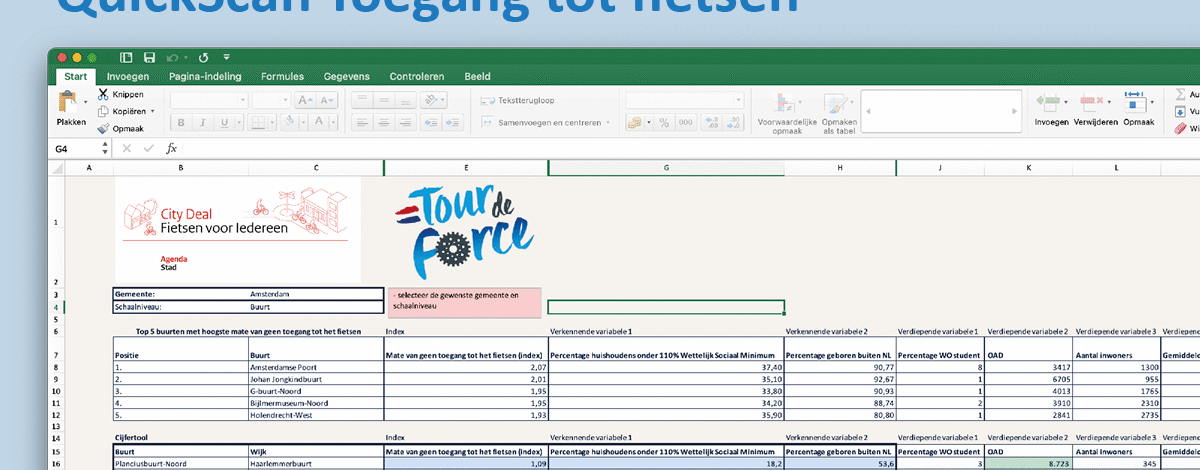Click the fill color paint bucket
Screen dimensions: 1200x470
pyautogui.click(x=289, y=122)
